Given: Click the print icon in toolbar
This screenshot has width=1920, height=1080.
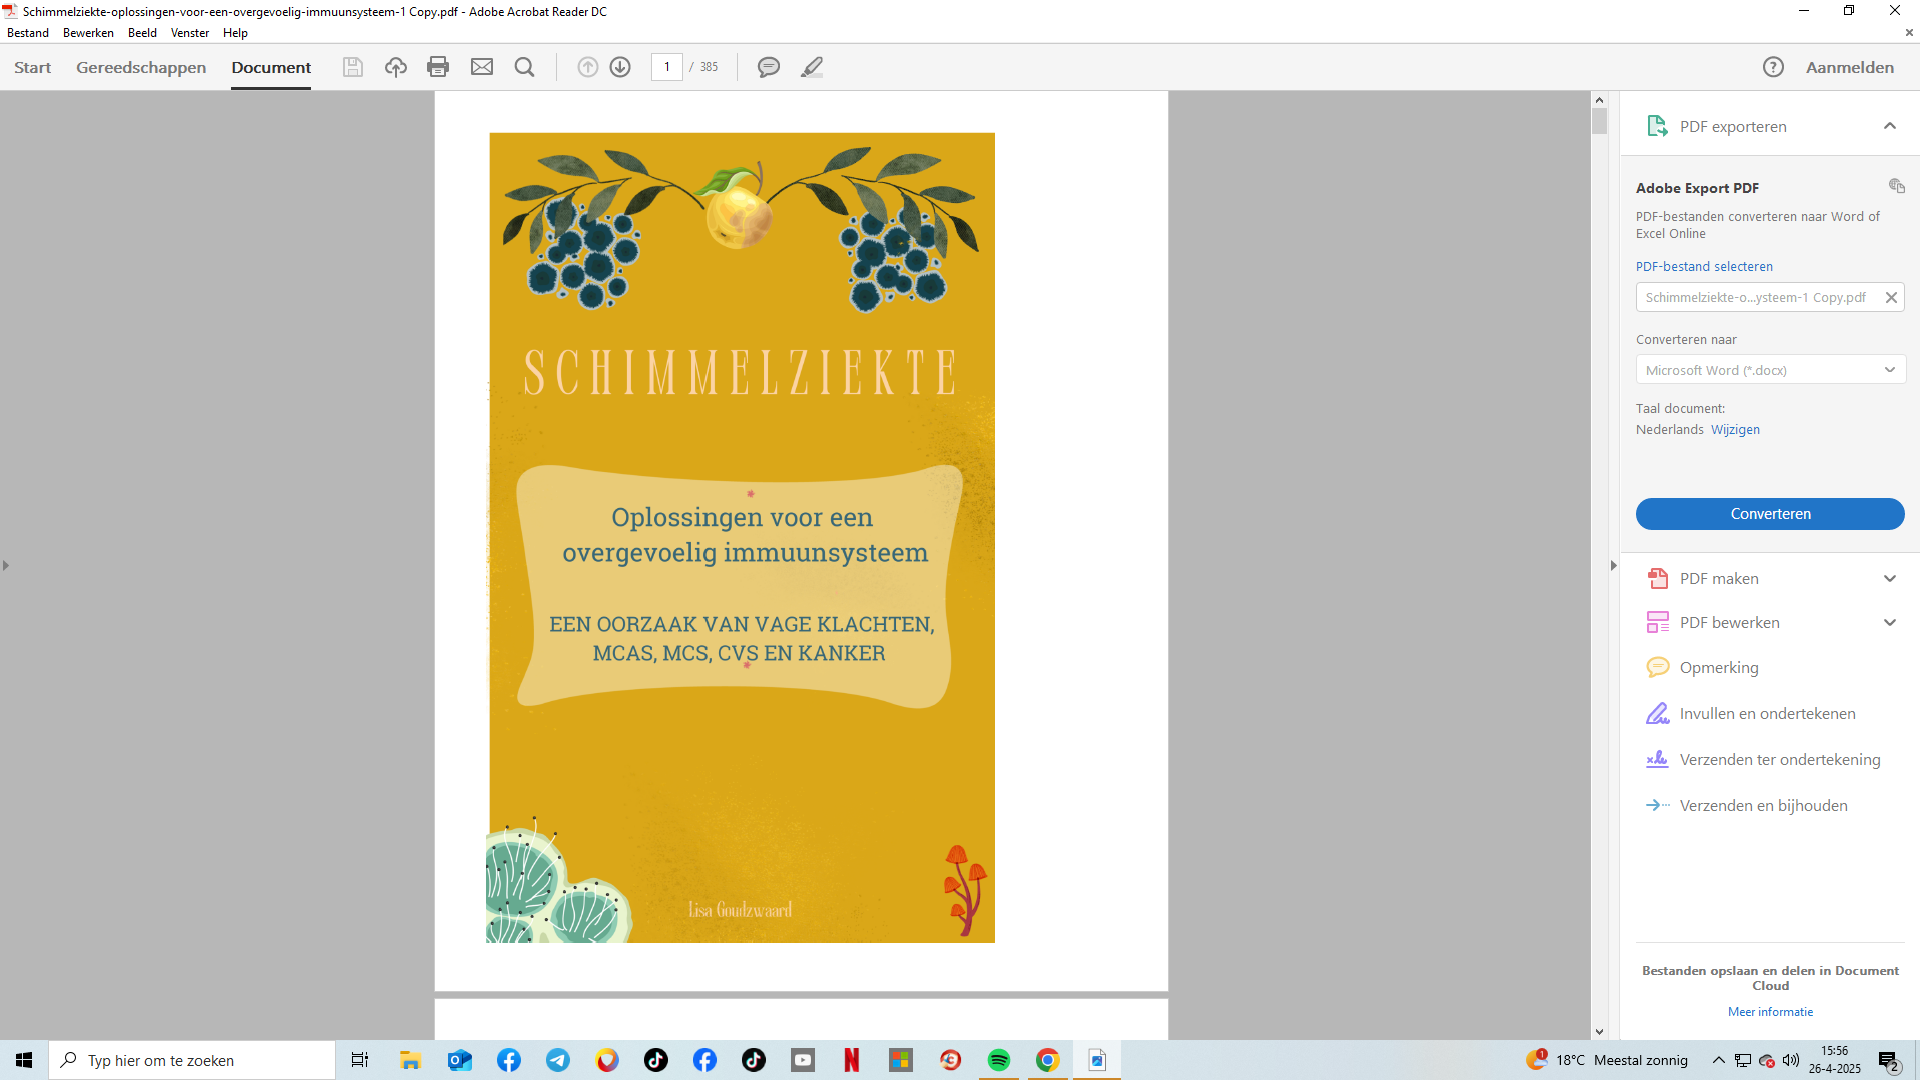Looking at the screenshot, I should point(437,67).
